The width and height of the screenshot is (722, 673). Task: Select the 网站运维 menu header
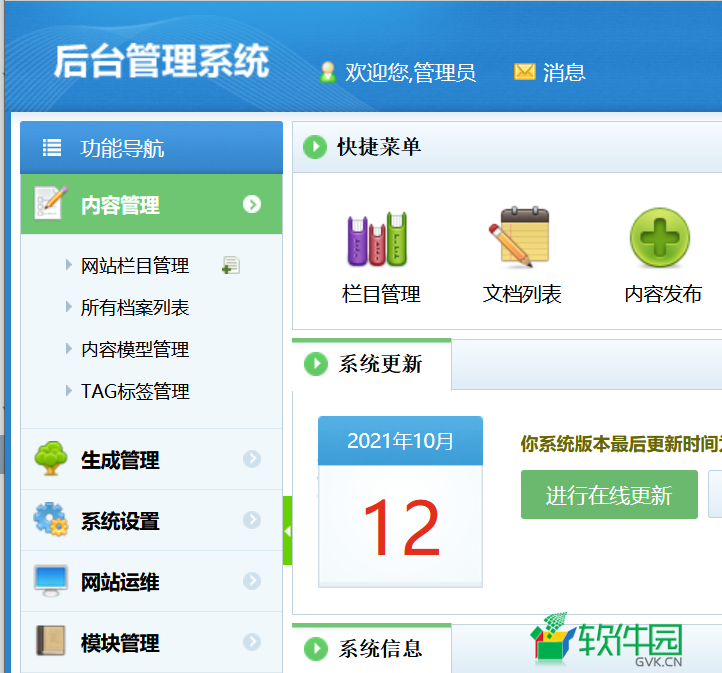coord(151,581)
